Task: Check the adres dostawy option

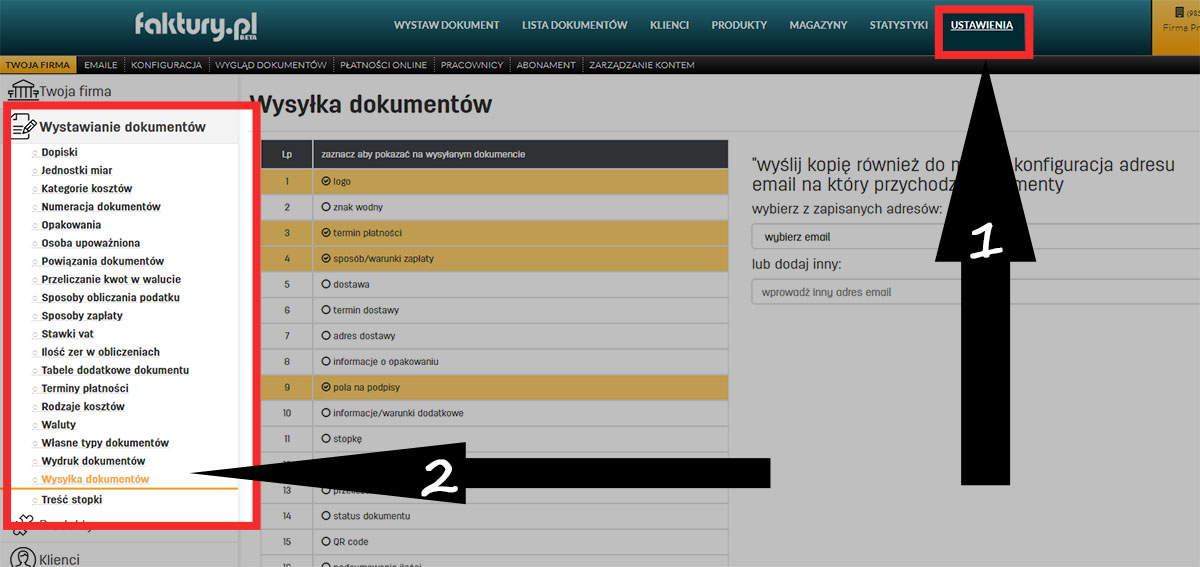Action: 326,336
